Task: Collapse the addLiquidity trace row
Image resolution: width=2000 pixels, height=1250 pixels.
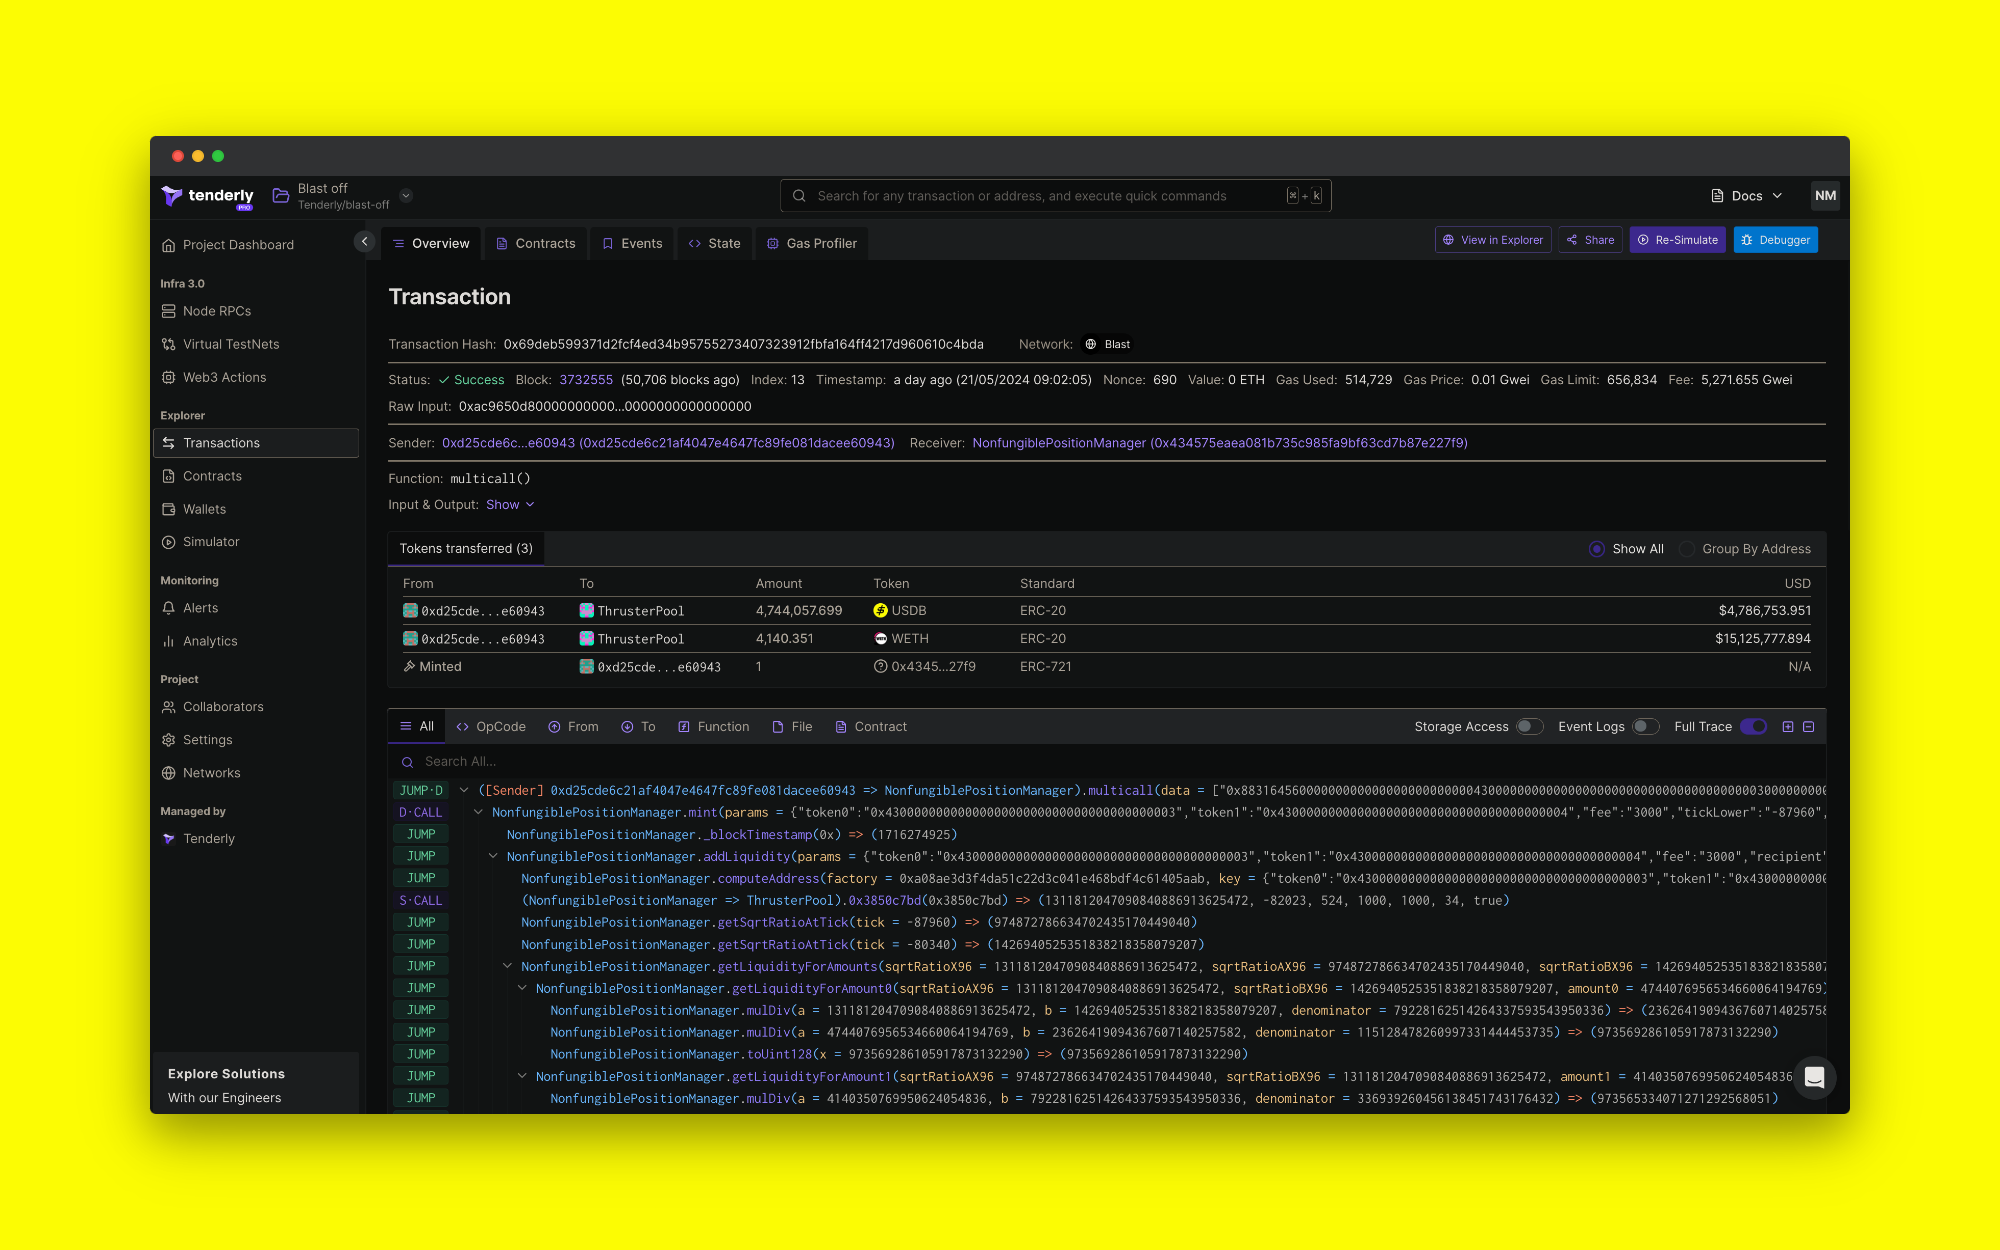Action: tap(493, 857)
